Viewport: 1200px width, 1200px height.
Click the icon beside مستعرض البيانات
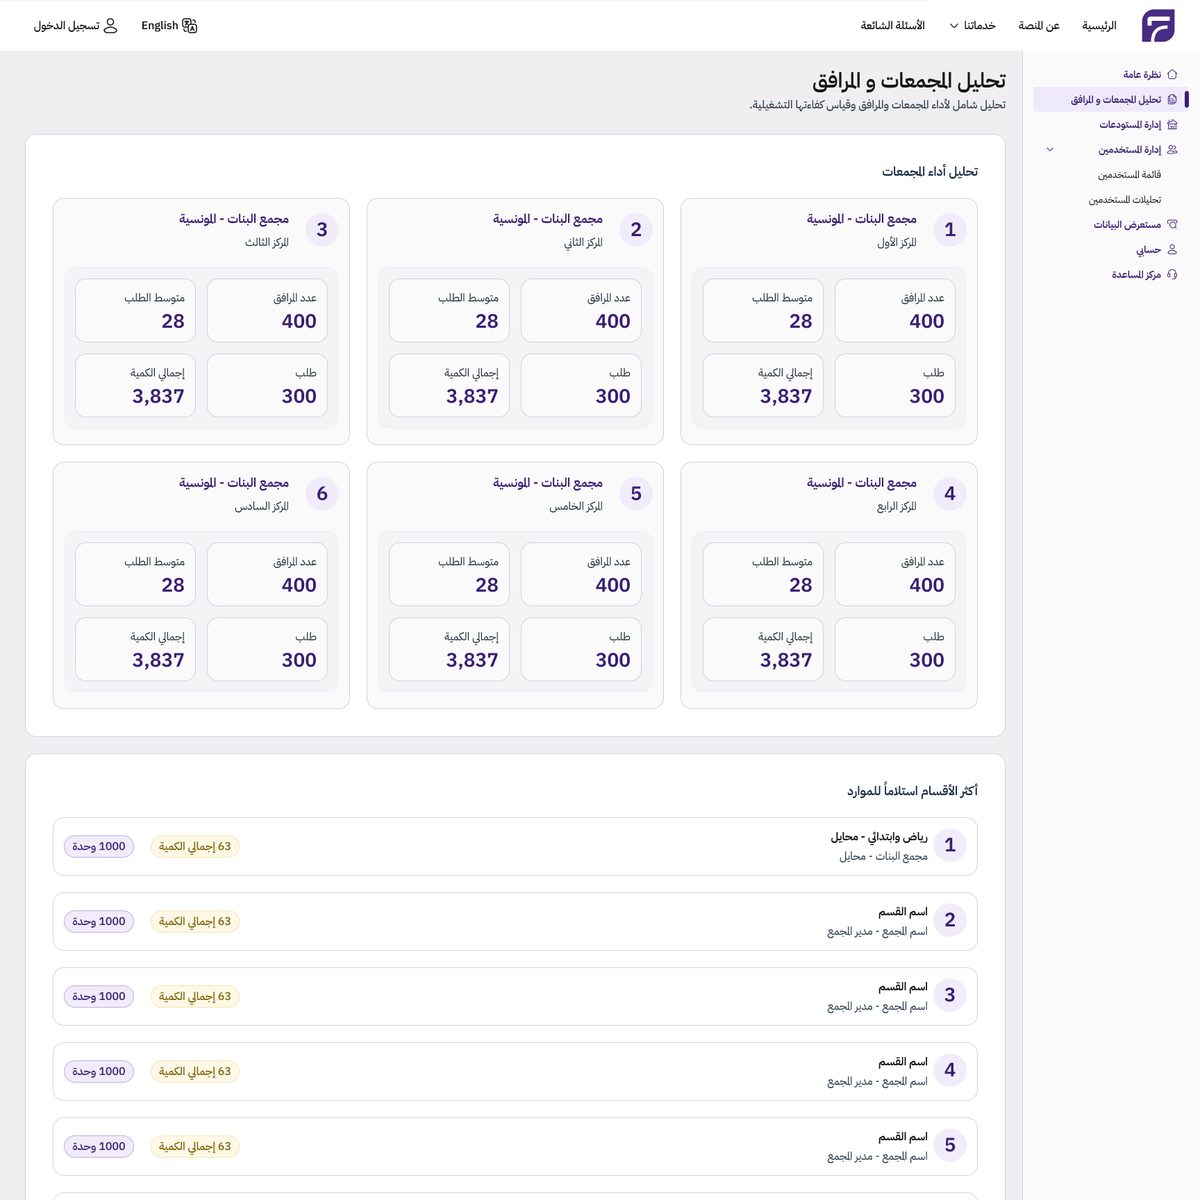coord(1172,225)
